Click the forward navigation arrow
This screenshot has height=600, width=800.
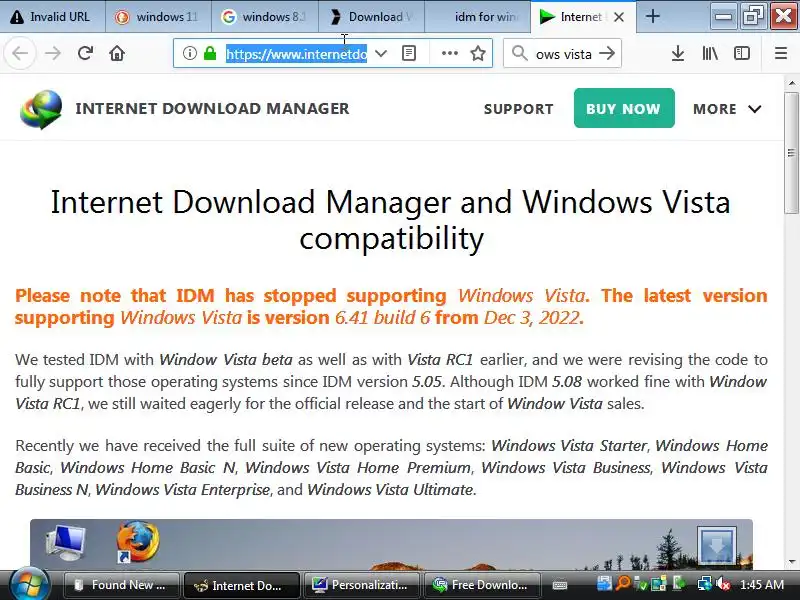(53, 54)
